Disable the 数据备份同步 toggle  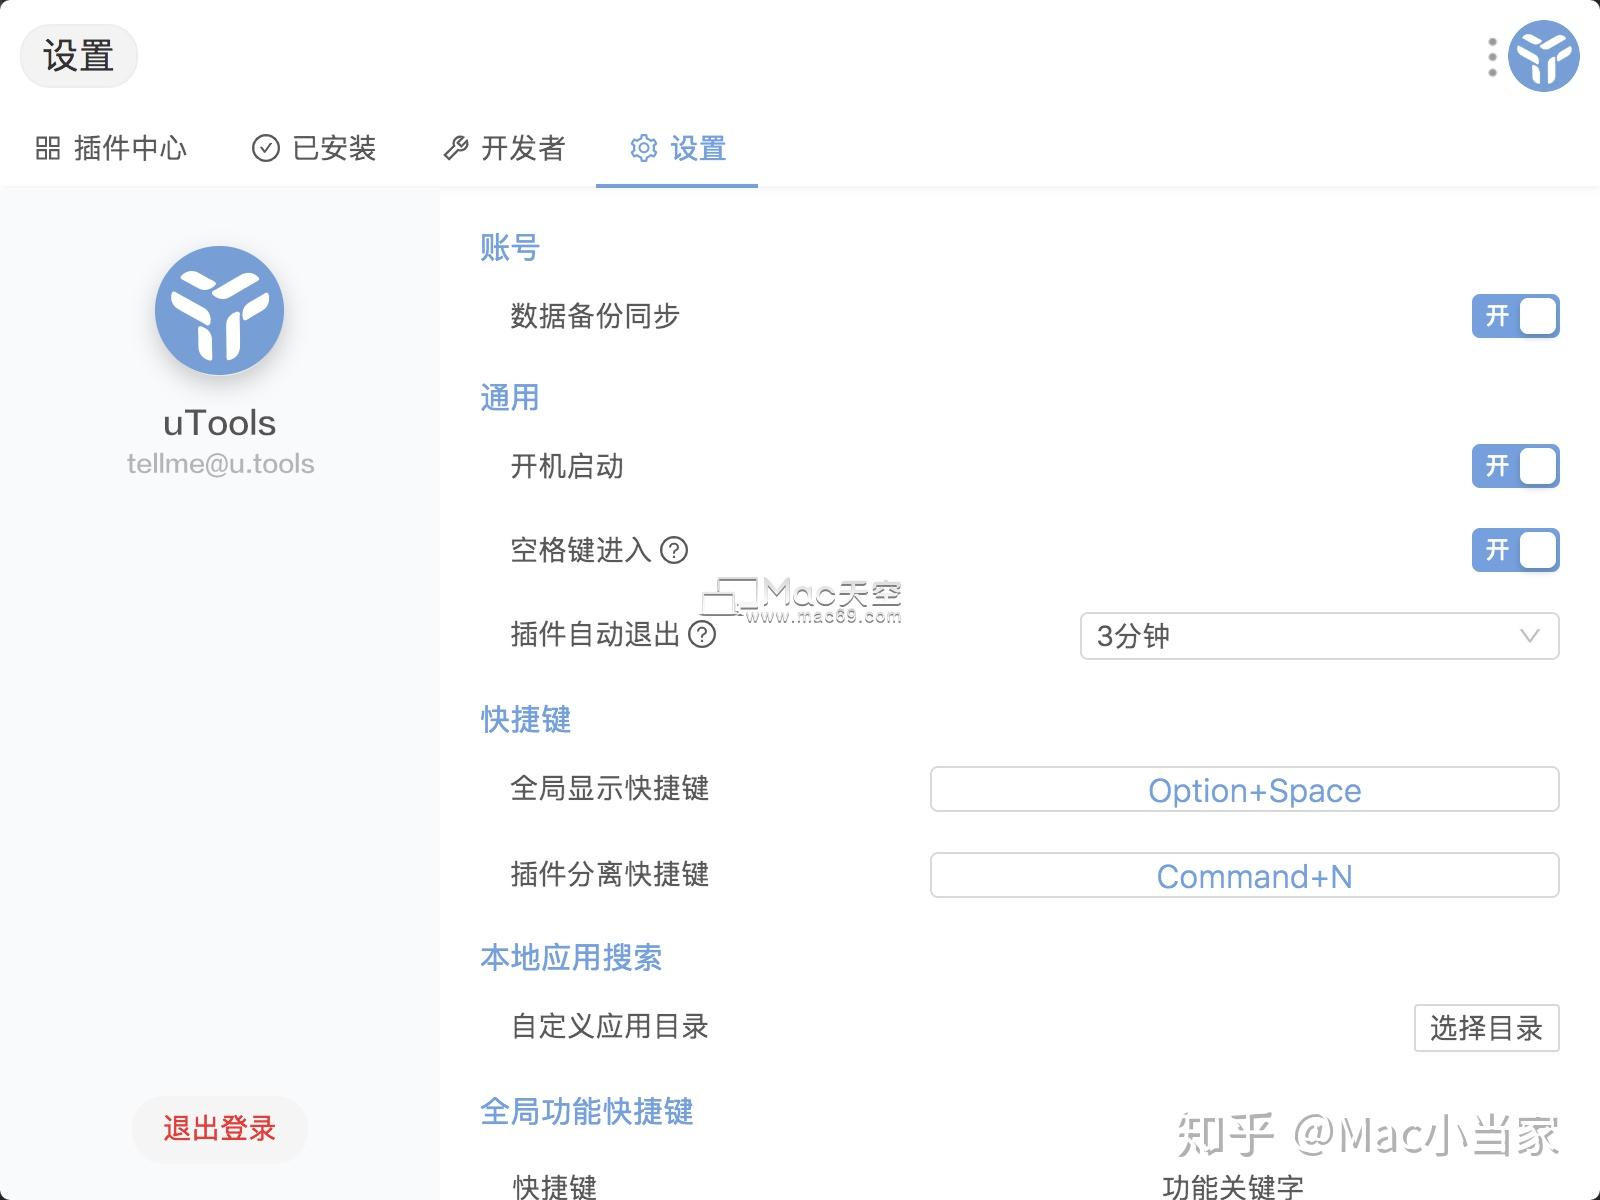point(1514,316)
